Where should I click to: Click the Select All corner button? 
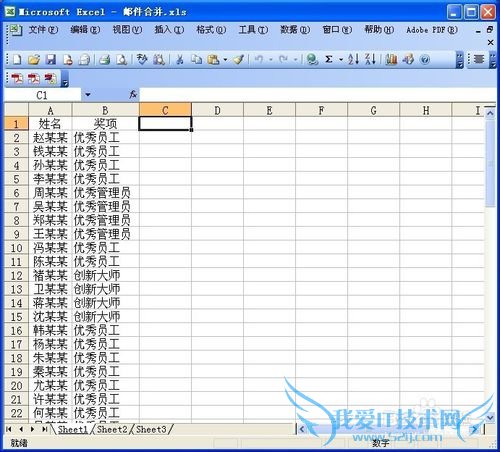point(16,110)
